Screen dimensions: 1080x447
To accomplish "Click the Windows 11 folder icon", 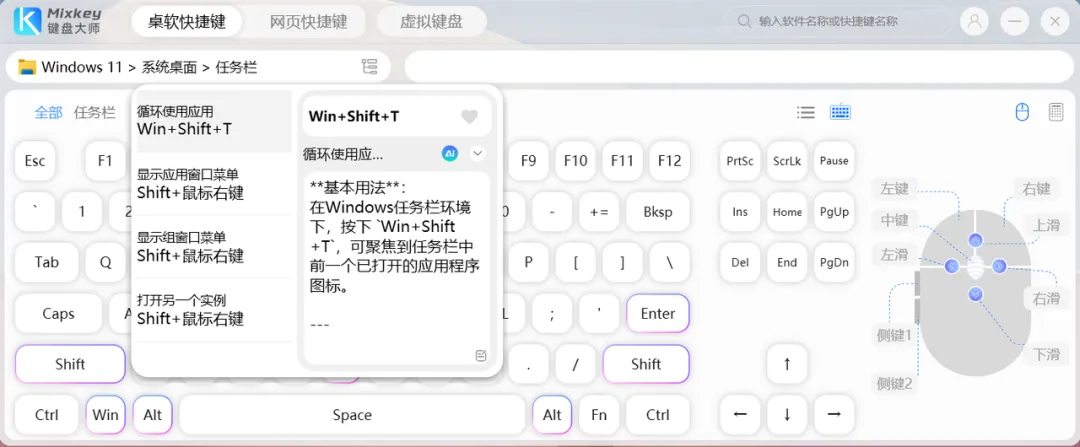I will coord(27,67).
